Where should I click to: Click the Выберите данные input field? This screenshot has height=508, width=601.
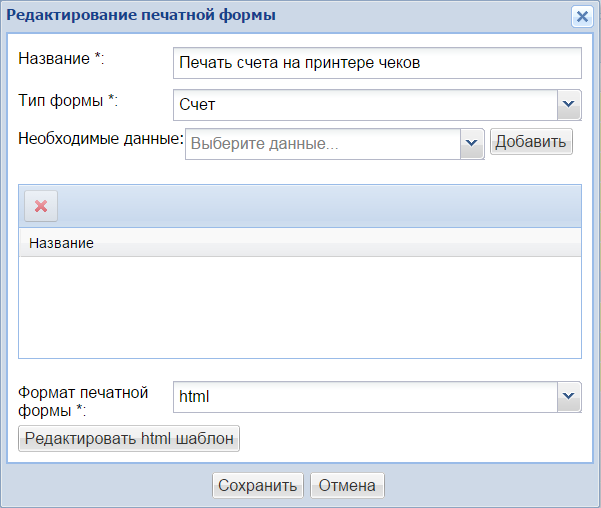coord(322,143)
